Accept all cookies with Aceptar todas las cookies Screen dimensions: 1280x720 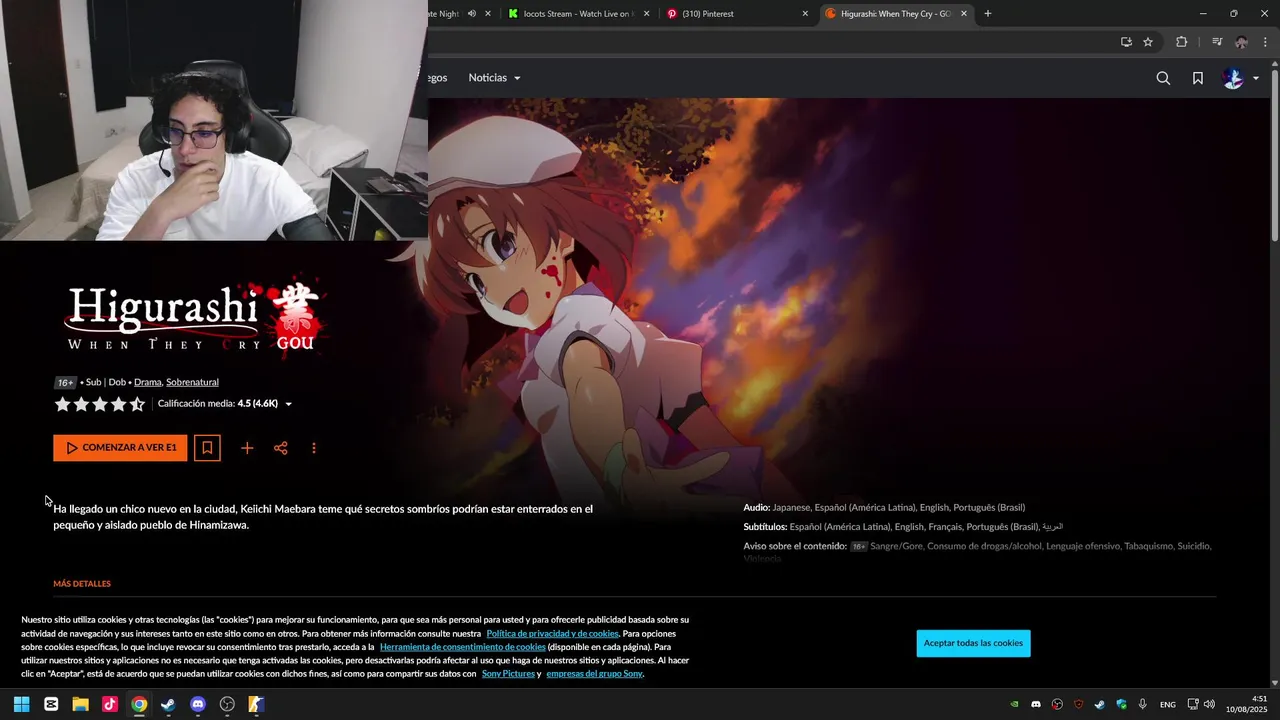[x=973, y=643]
